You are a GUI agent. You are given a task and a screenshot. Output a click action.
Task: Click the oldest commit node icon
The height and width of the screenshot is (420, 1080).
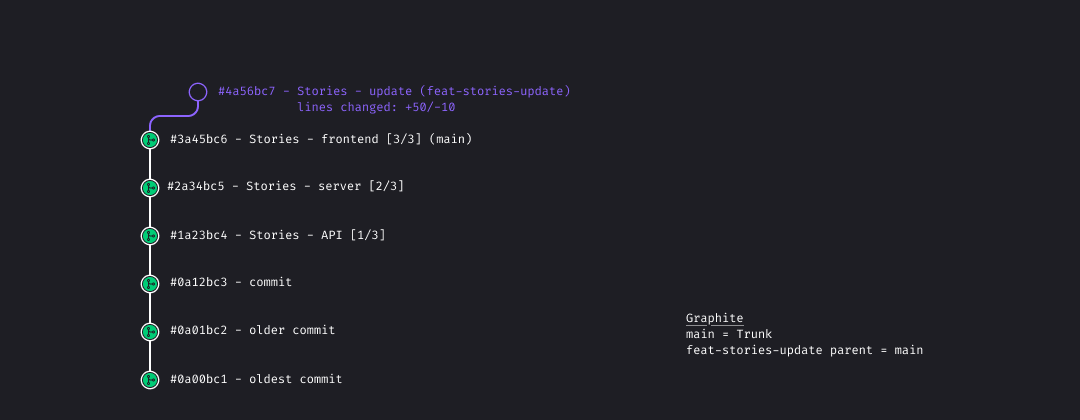click(150, 380)
